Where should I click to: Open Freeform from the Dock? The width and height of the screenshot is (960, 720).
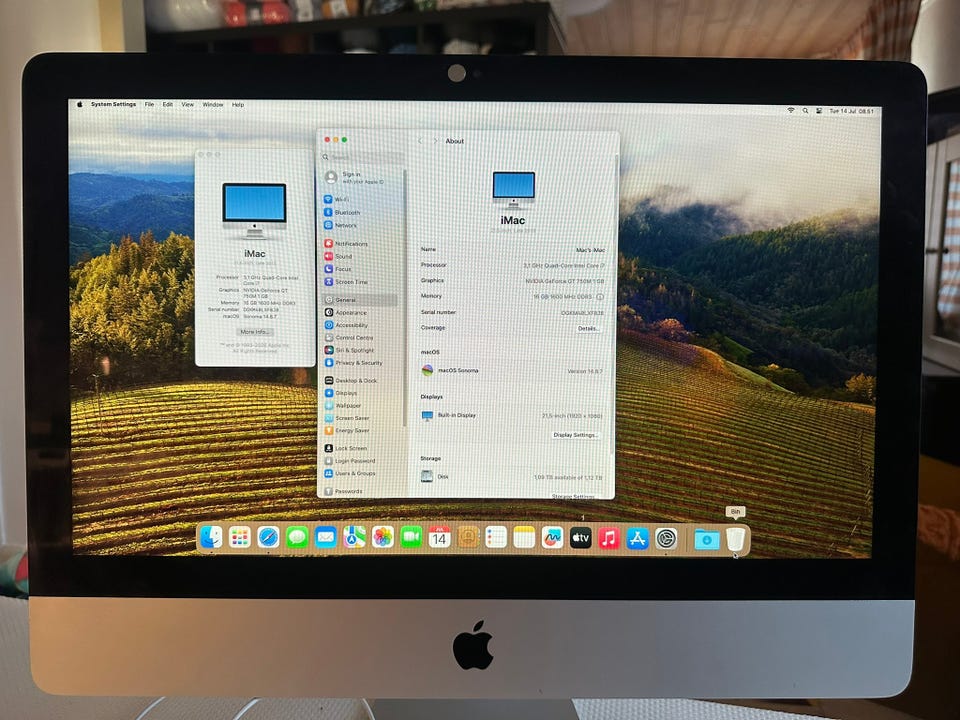(552, 538)
